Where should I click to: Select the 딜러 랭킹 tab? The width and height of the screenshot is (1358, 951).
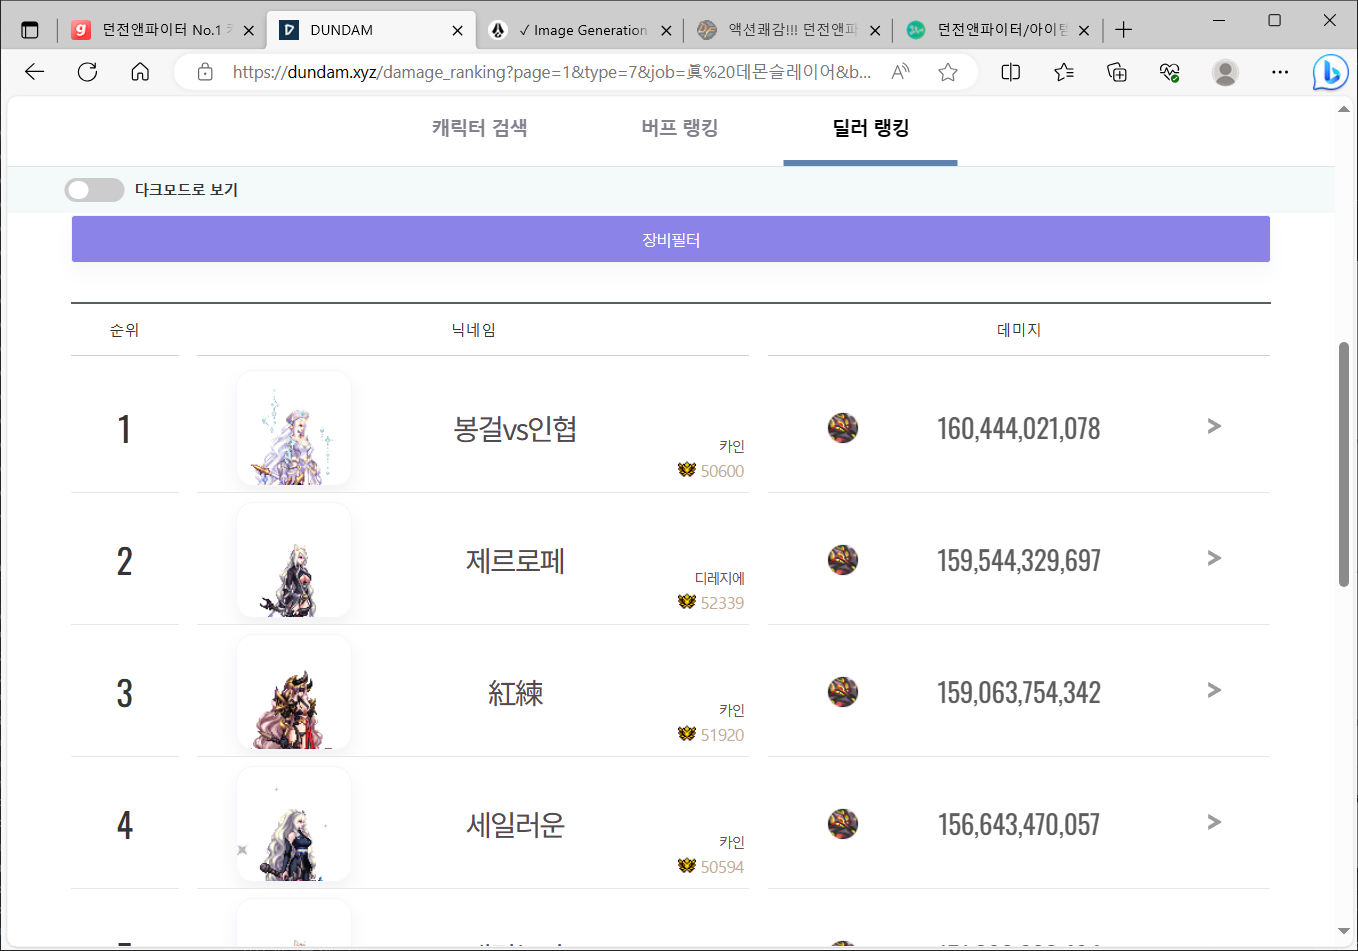click(x=871, y=128)
